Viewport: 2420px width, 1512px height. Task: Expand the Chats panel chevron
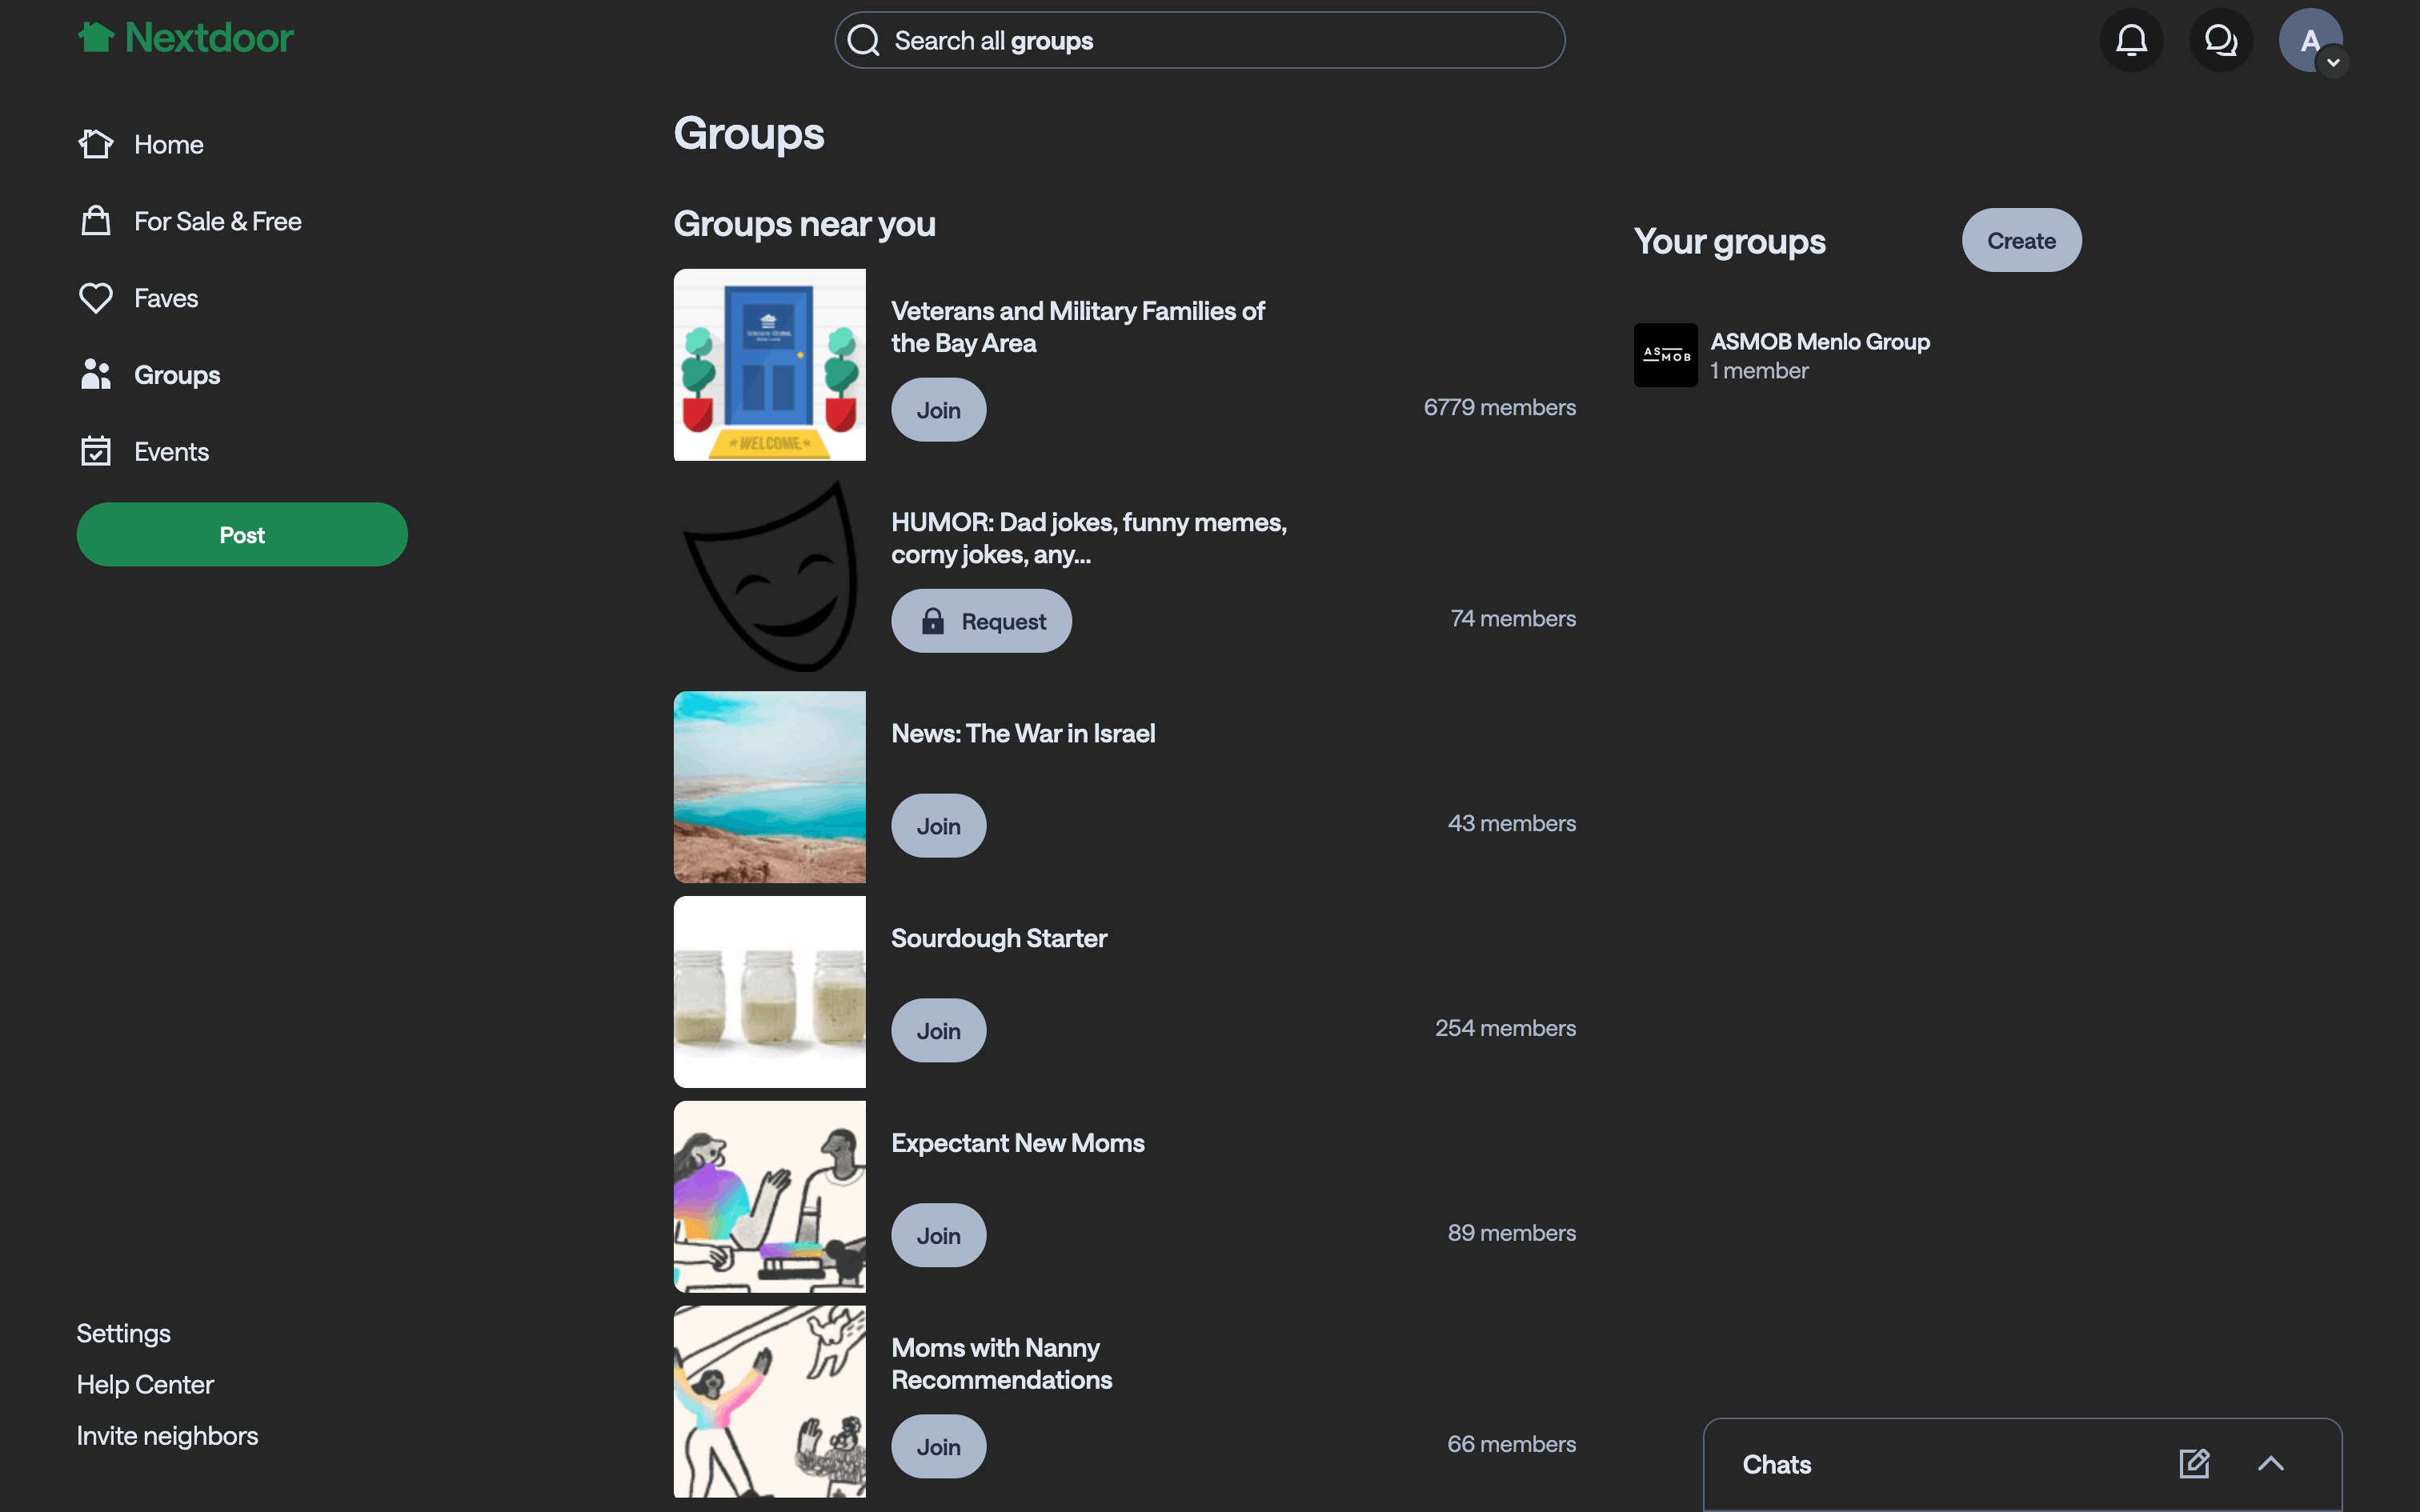(2271, 1464)
